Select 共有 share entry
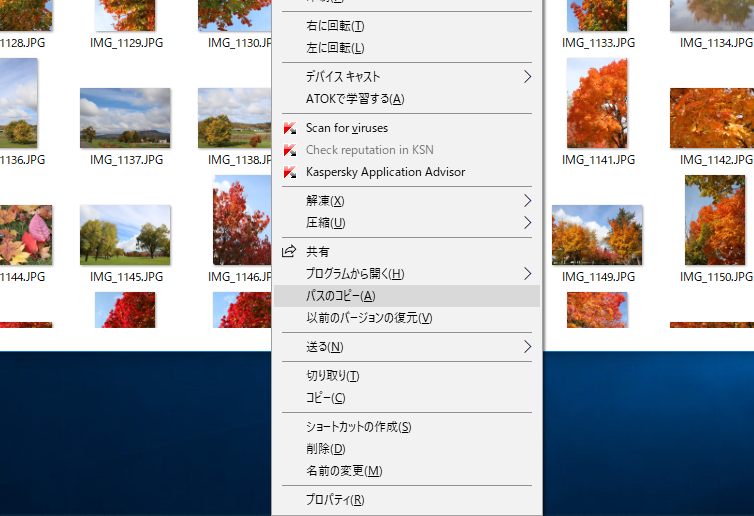754x516 pixels. [407, 252]
